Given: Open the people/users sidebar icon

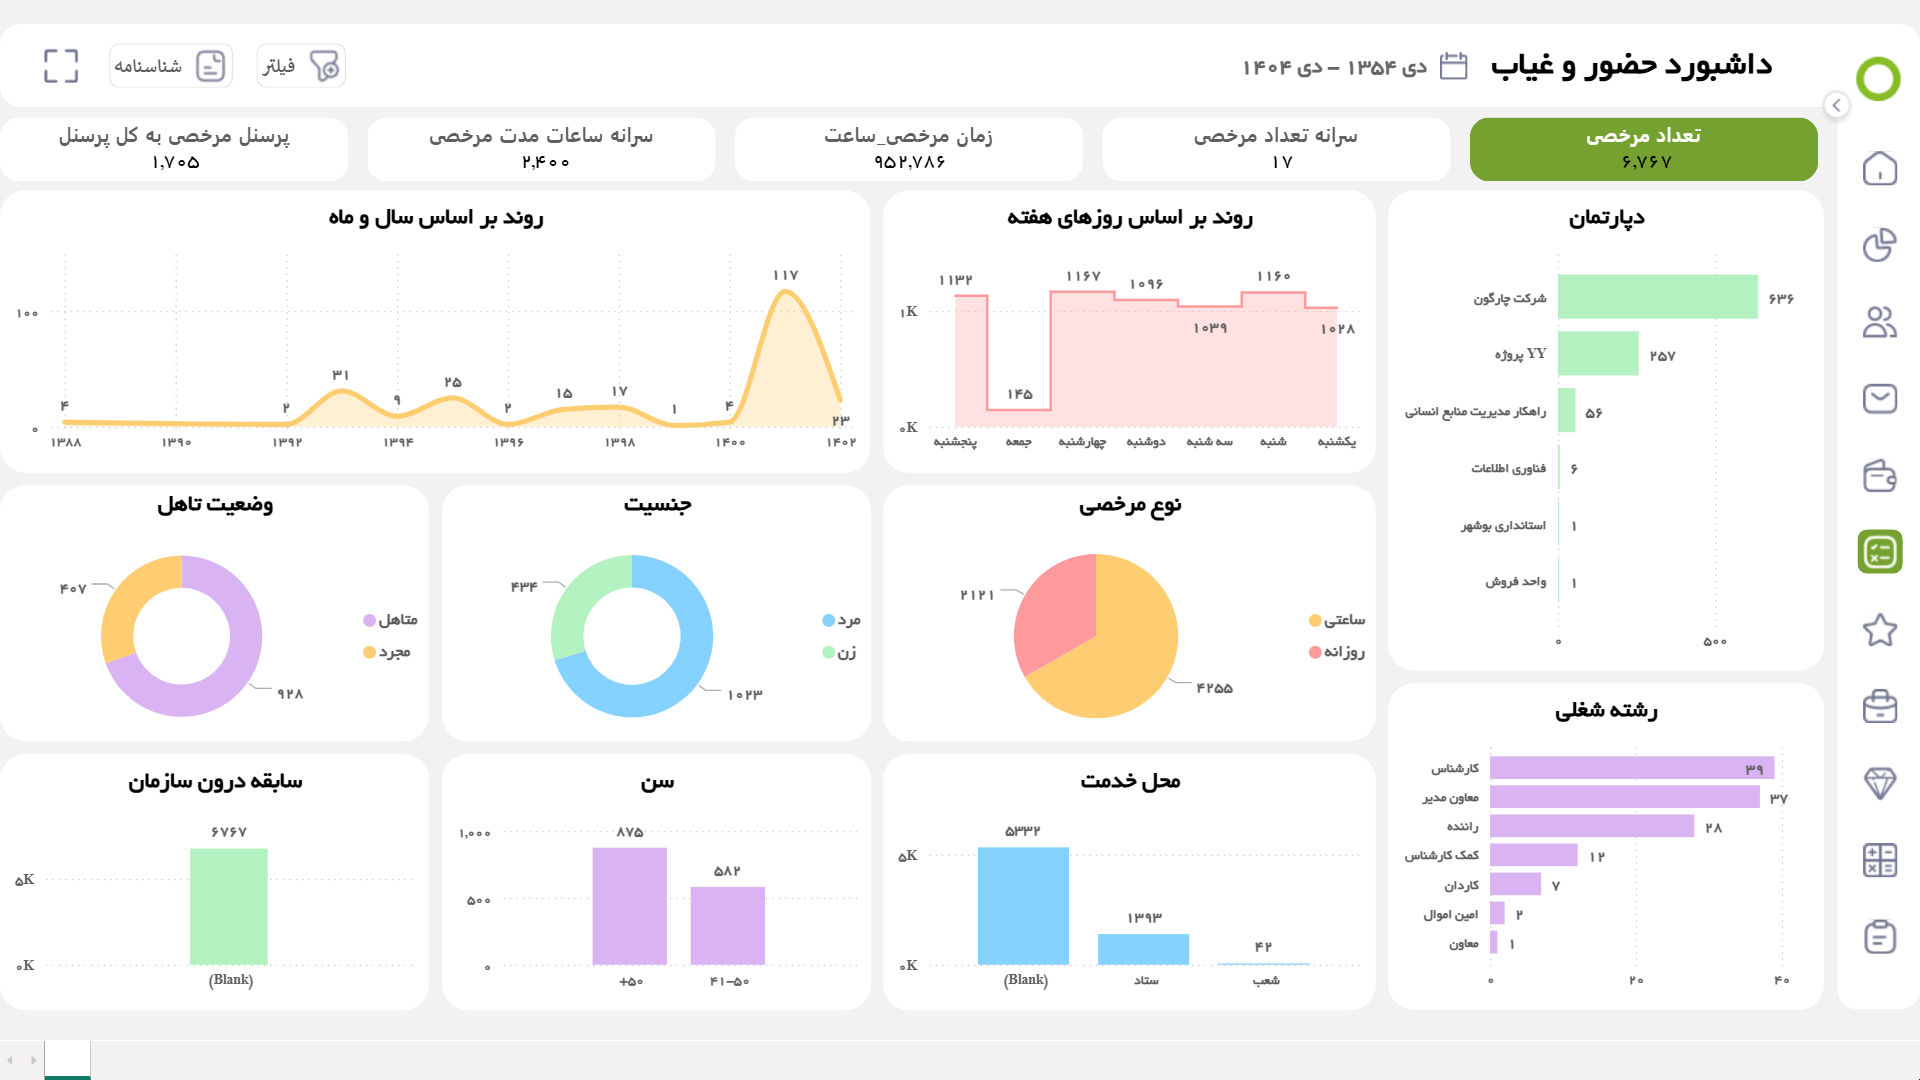Looking at the screenshot, I should (1879, 322).
